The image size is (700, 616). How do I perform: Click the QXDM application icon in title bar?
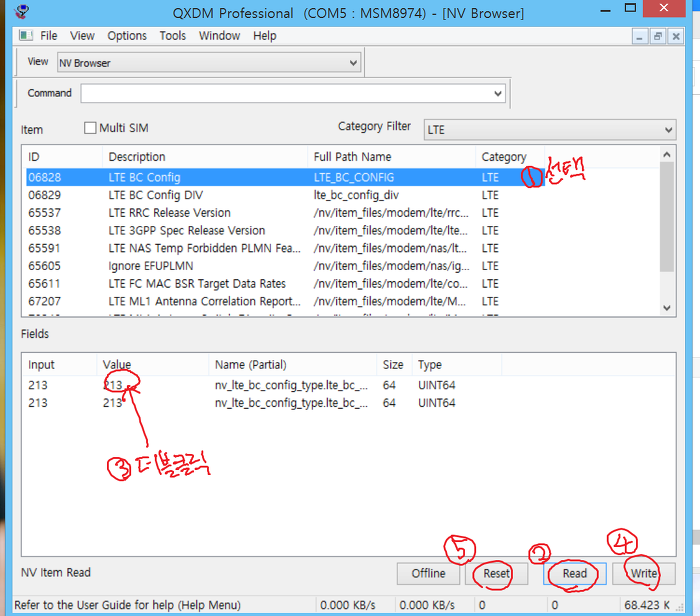21,11
